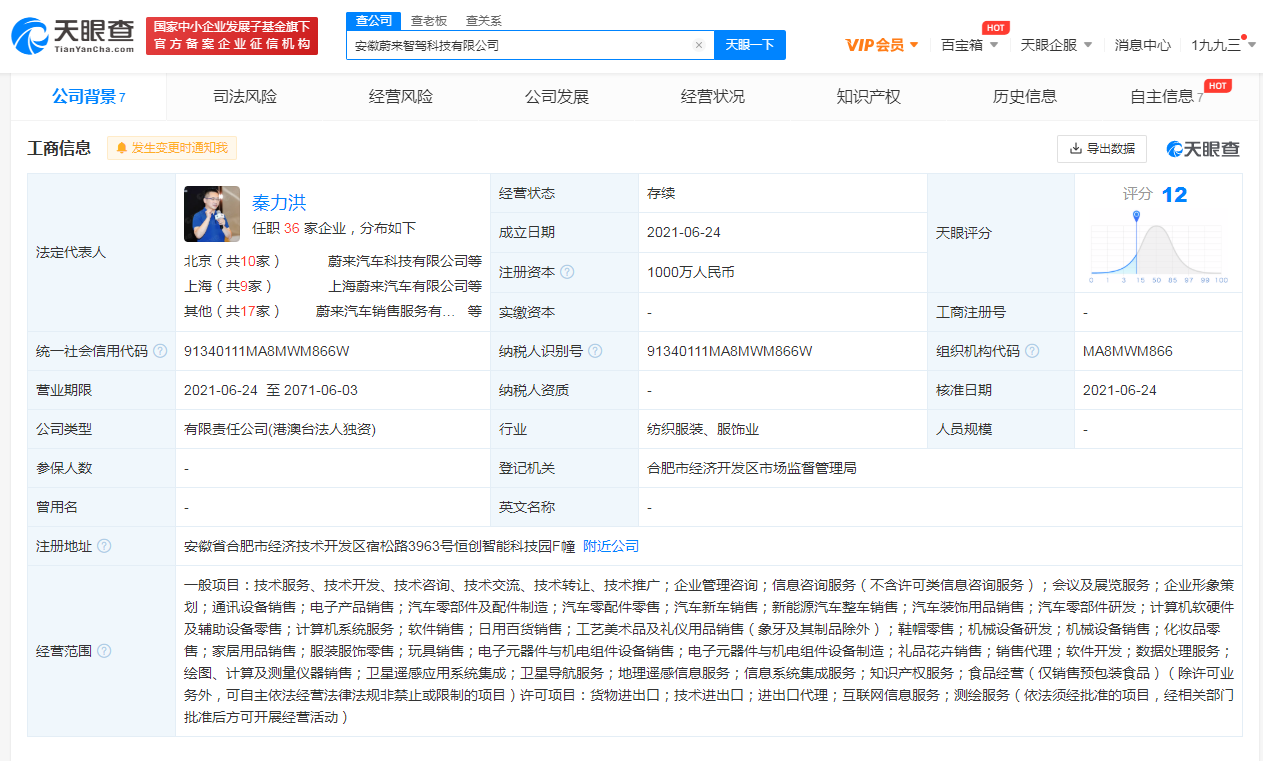The image size is (1263, 761).
Task: Expand the 天眼企服 dropdown
Action: 1056,45
